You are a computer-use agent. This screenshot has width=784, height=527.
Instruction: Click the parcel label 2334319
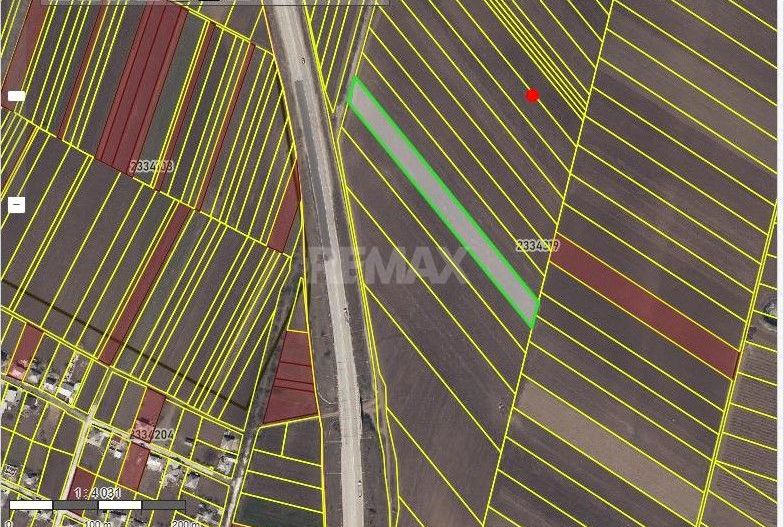coord(538,246)
